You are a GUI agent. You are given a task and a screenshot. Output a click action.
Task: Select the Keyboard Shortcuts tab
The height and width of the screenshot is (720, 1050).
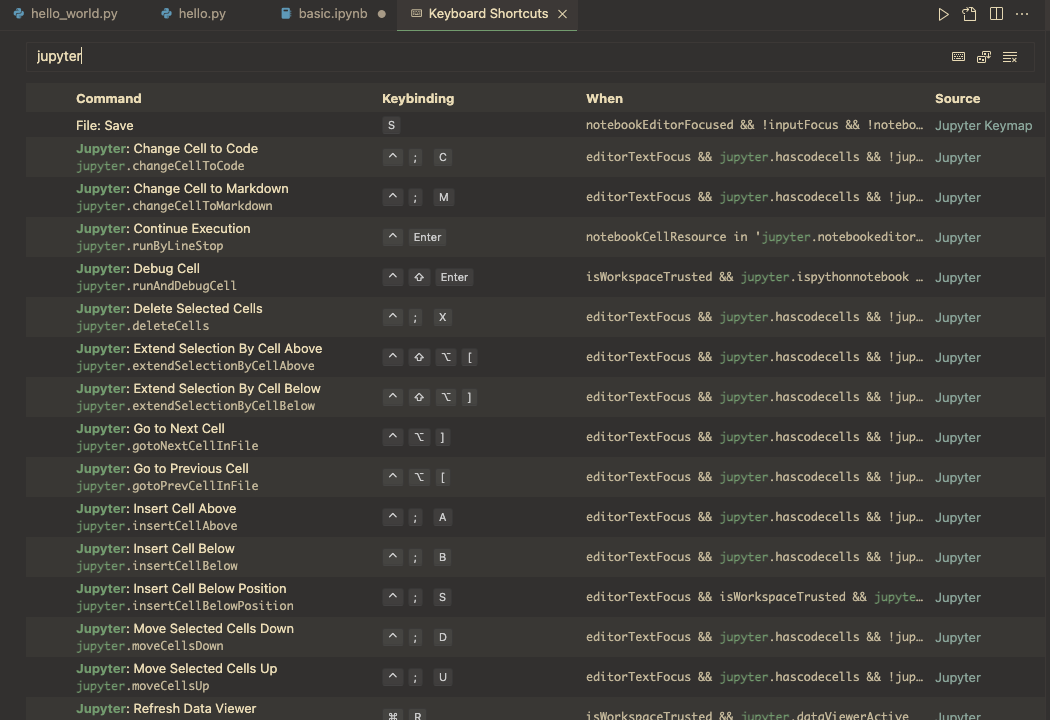click(488, 14)
